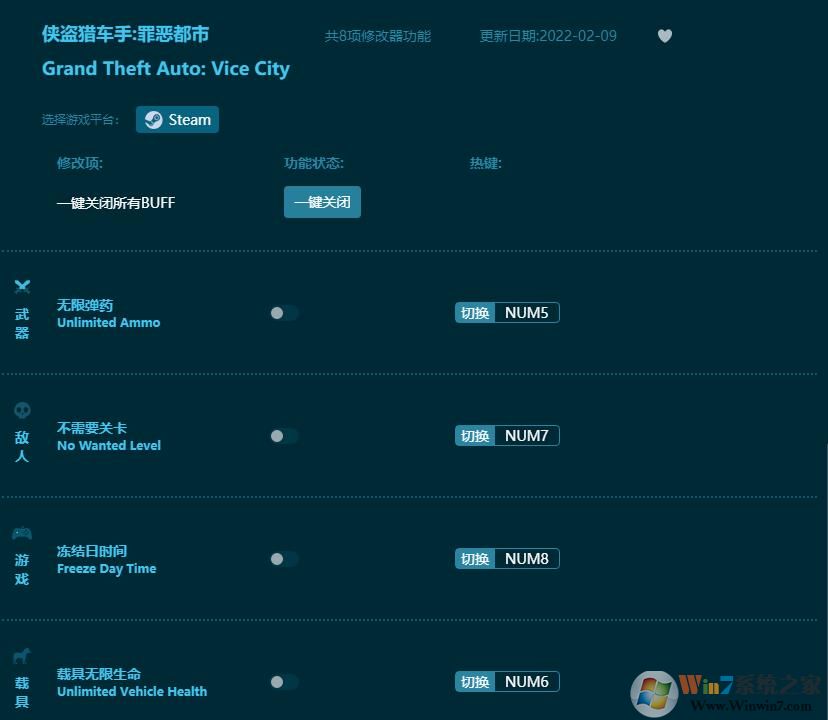This screenshot has width=828, height=720.
Task: Click the 功能状态 column header
Action: pyautogui.click(x=314, y=163)
